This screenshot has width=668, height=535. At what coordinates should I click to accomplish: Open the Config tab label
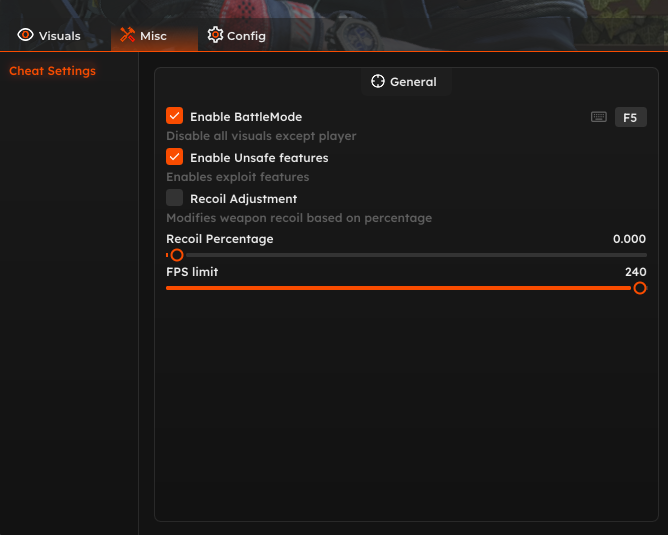(x=246, y=36)
